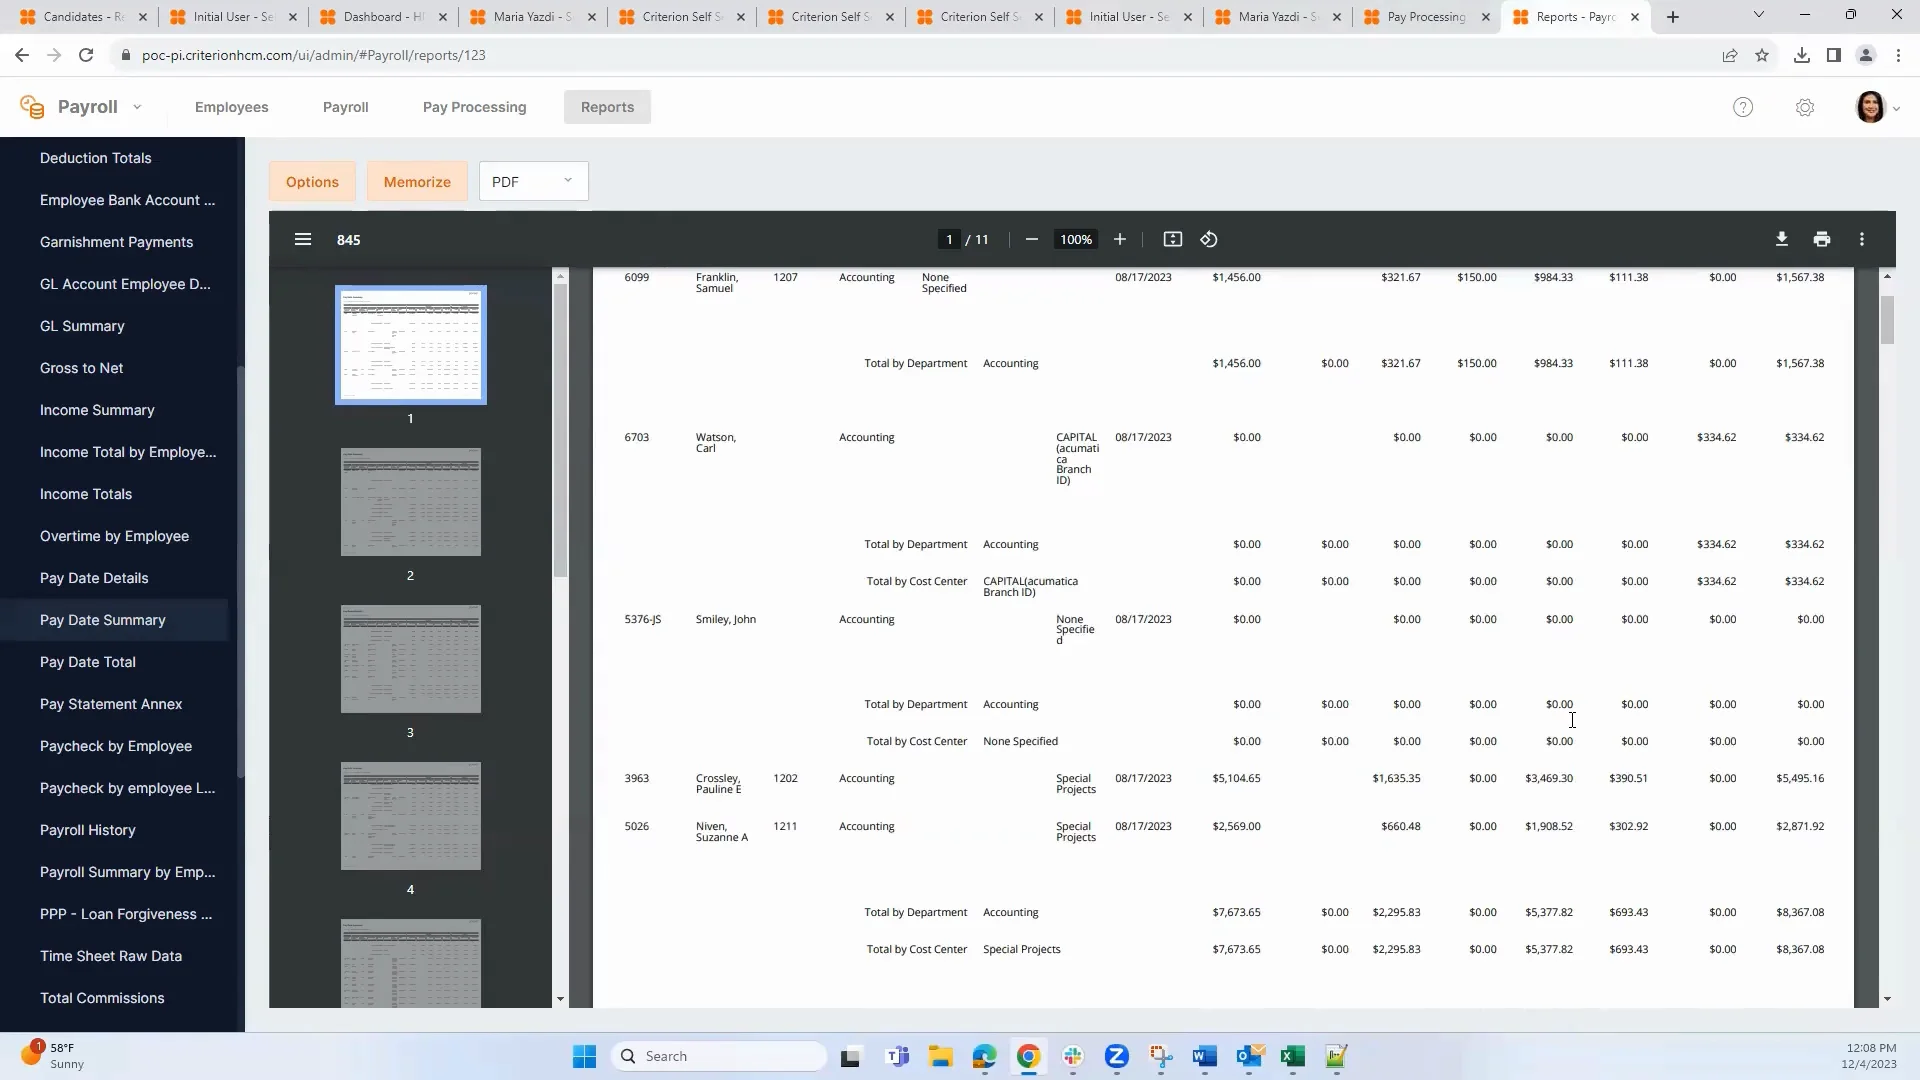Expand the Payroll module switcher
1920x1080 pixels.
(x=137, y=107)
